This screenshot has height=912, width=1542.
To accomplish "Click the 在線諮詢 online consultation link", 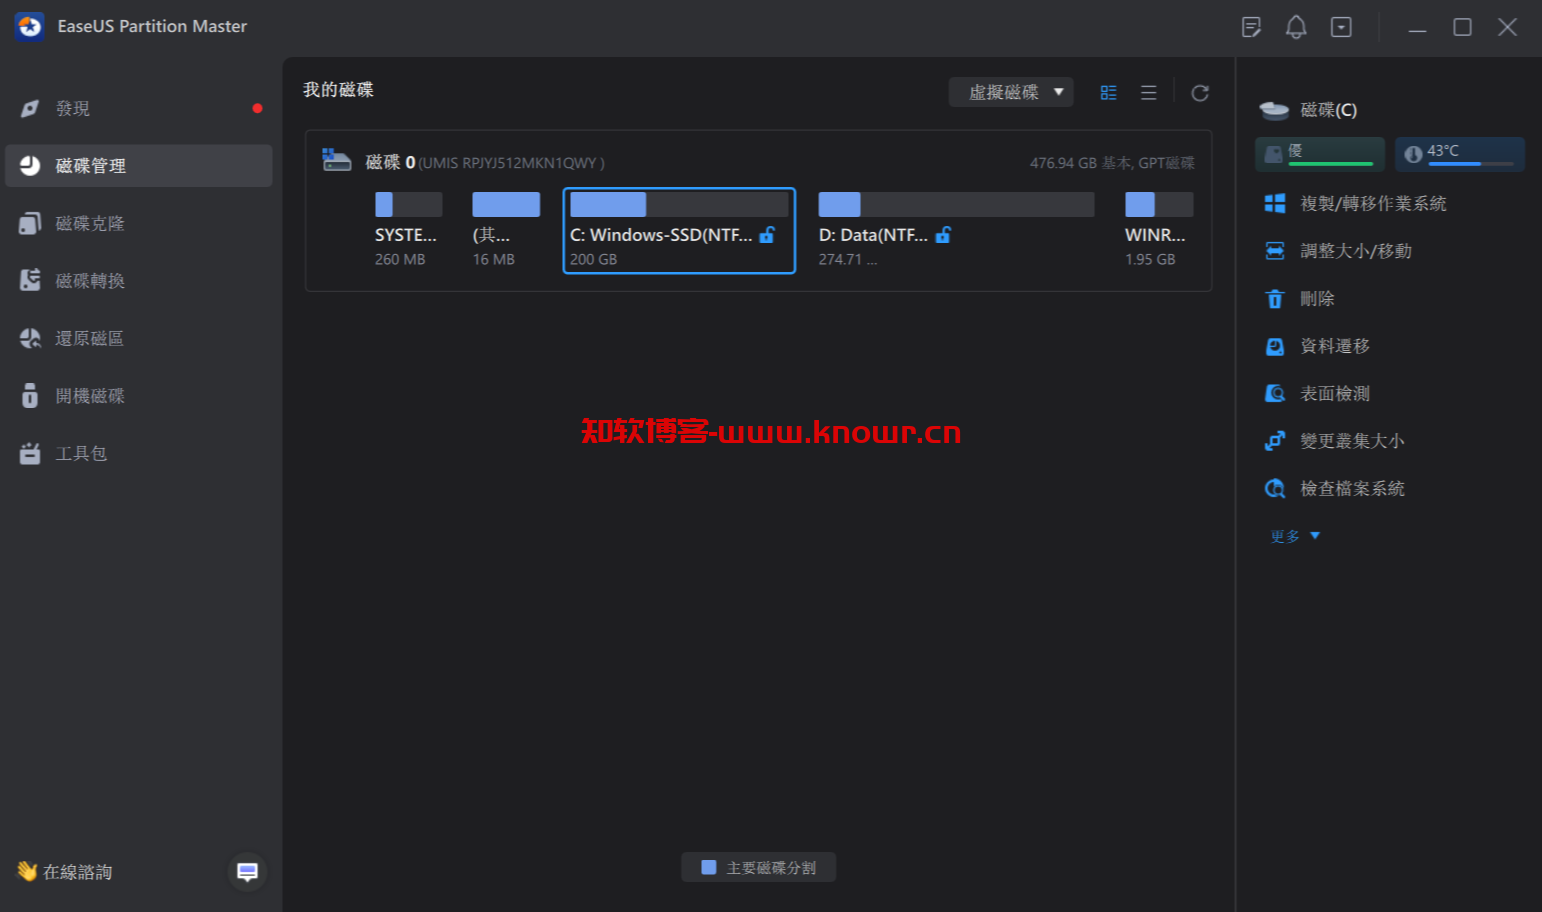I will tap(64, 872).
